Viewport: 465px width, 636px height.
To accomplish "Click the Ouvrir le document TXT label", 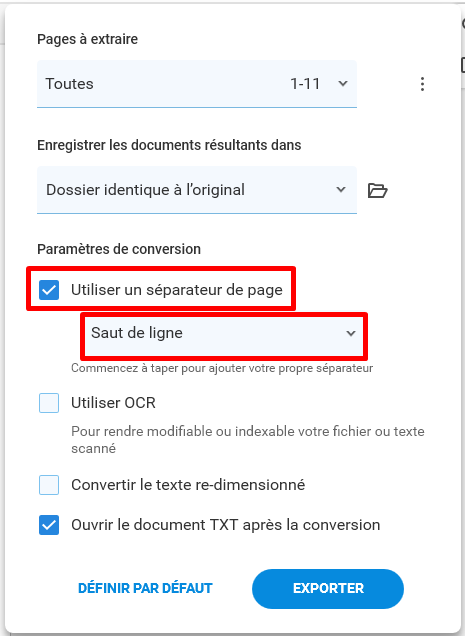I will [x=226, y=525].
